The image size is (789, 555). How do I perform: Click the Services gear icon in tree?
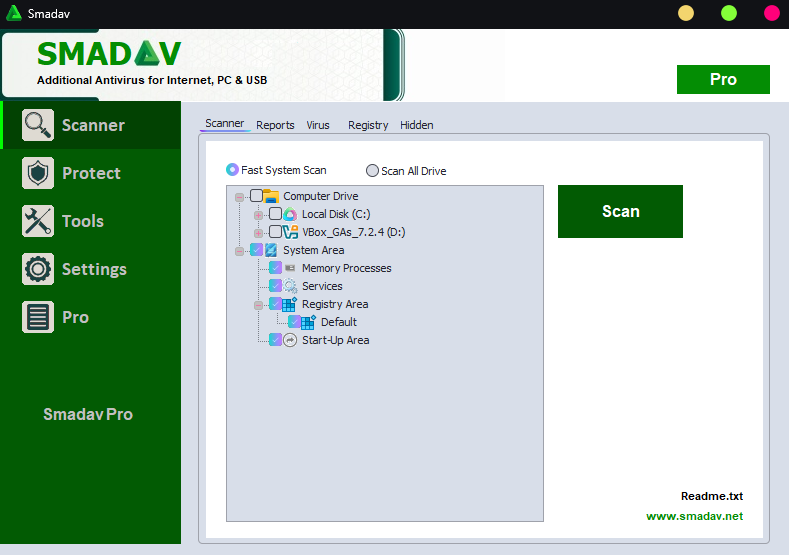pyautogui.click(x=290, y=286)
